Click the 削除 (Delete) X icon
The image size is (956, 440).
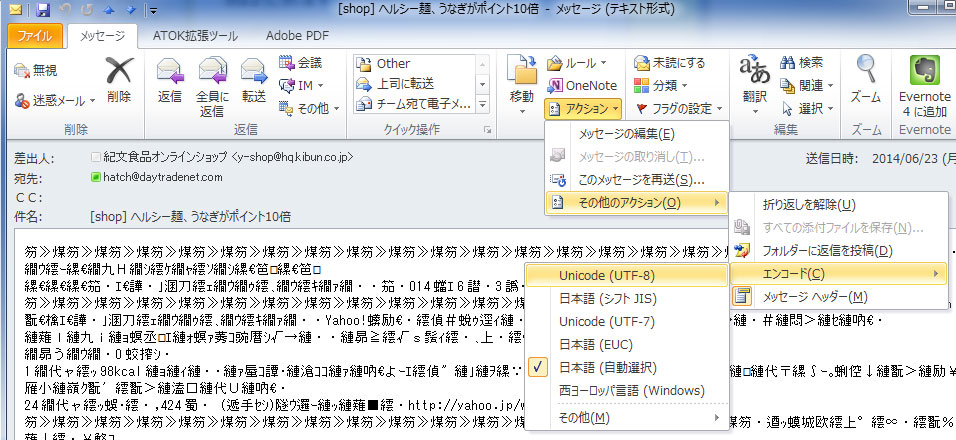tap(119, 71)
